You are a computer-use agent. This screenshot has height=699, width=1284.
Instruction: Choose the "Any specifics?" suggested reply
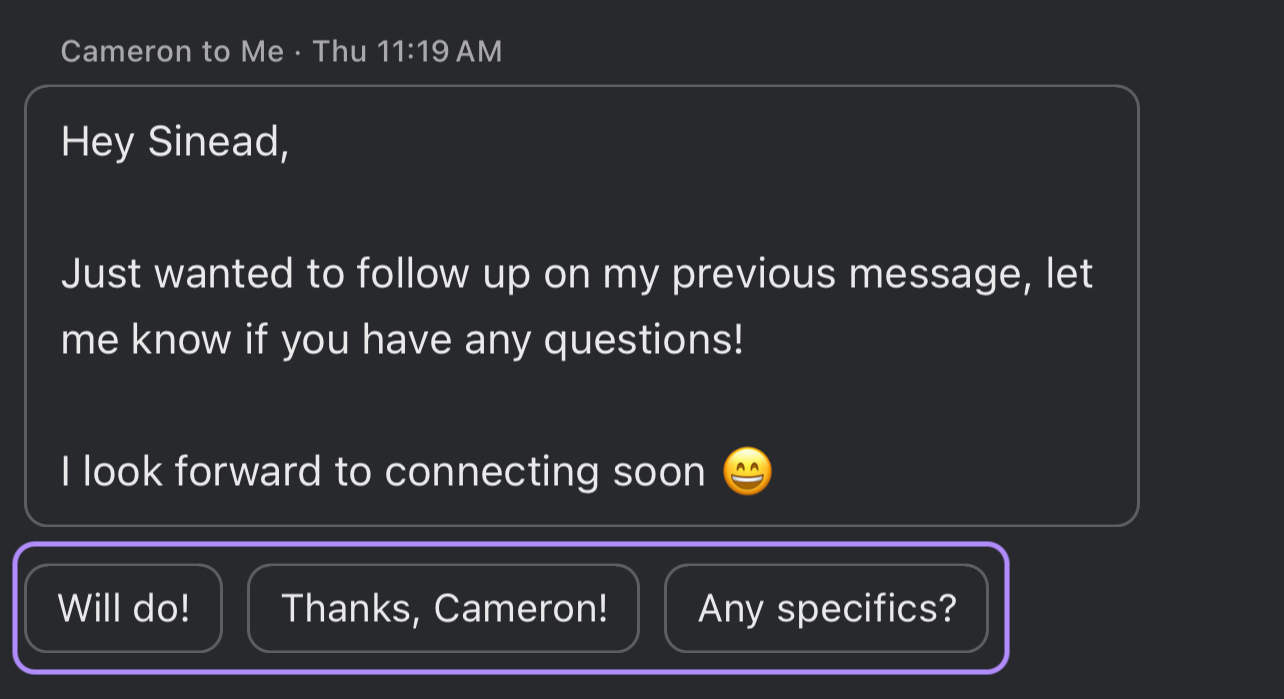826,608
